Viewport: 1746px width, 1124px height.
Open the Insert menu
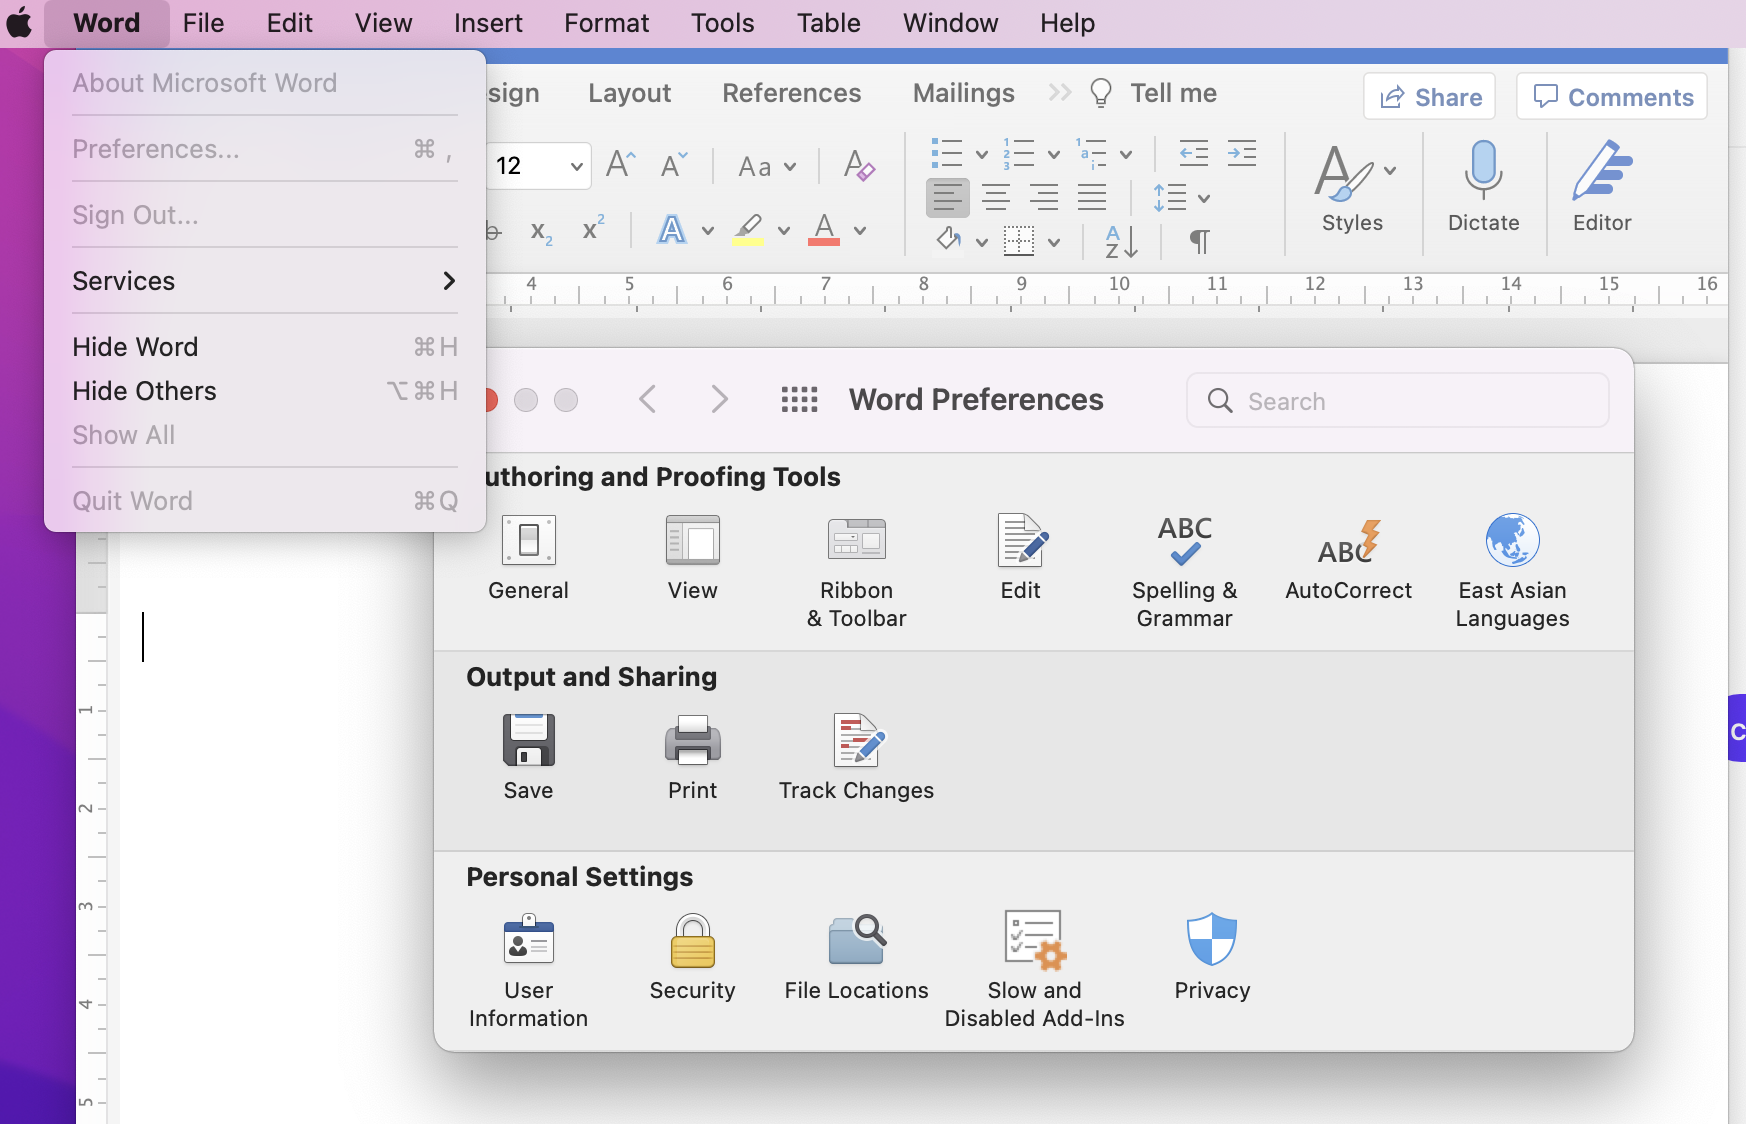[x=488, y=23]
